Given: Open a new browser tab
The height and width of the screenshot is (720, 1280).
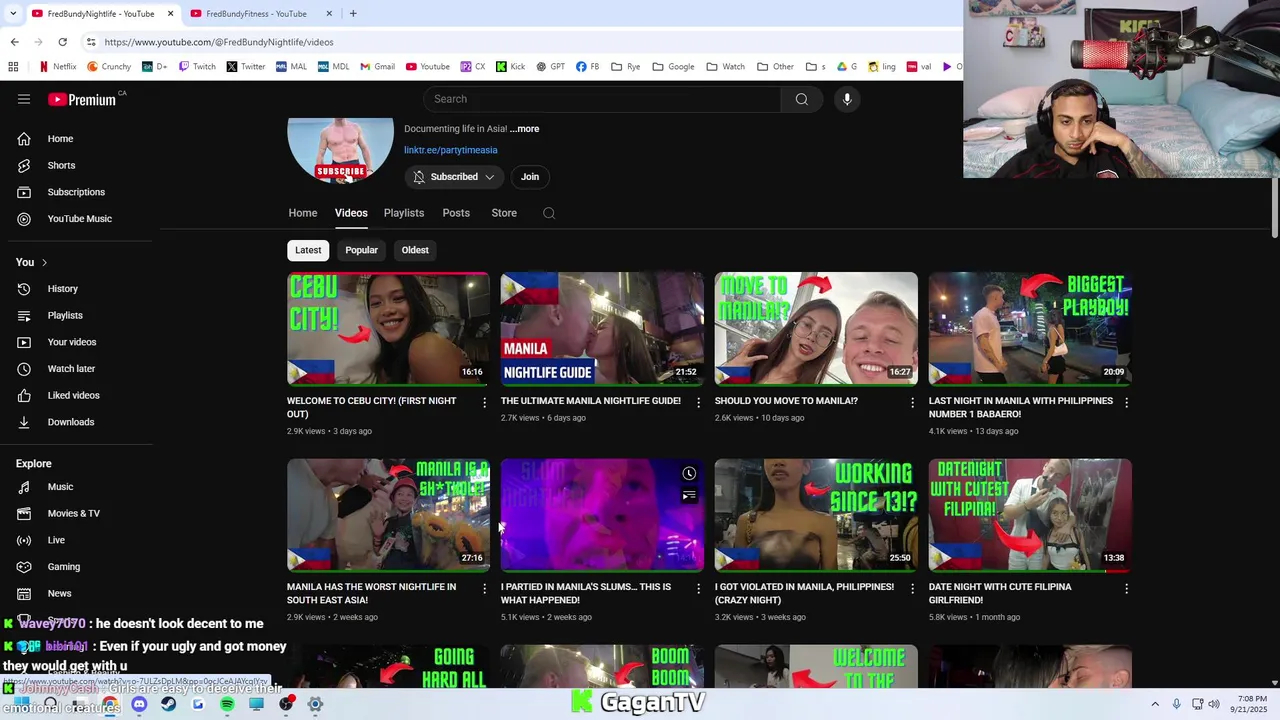Looking at the screenshot, I should pos(353,13).
